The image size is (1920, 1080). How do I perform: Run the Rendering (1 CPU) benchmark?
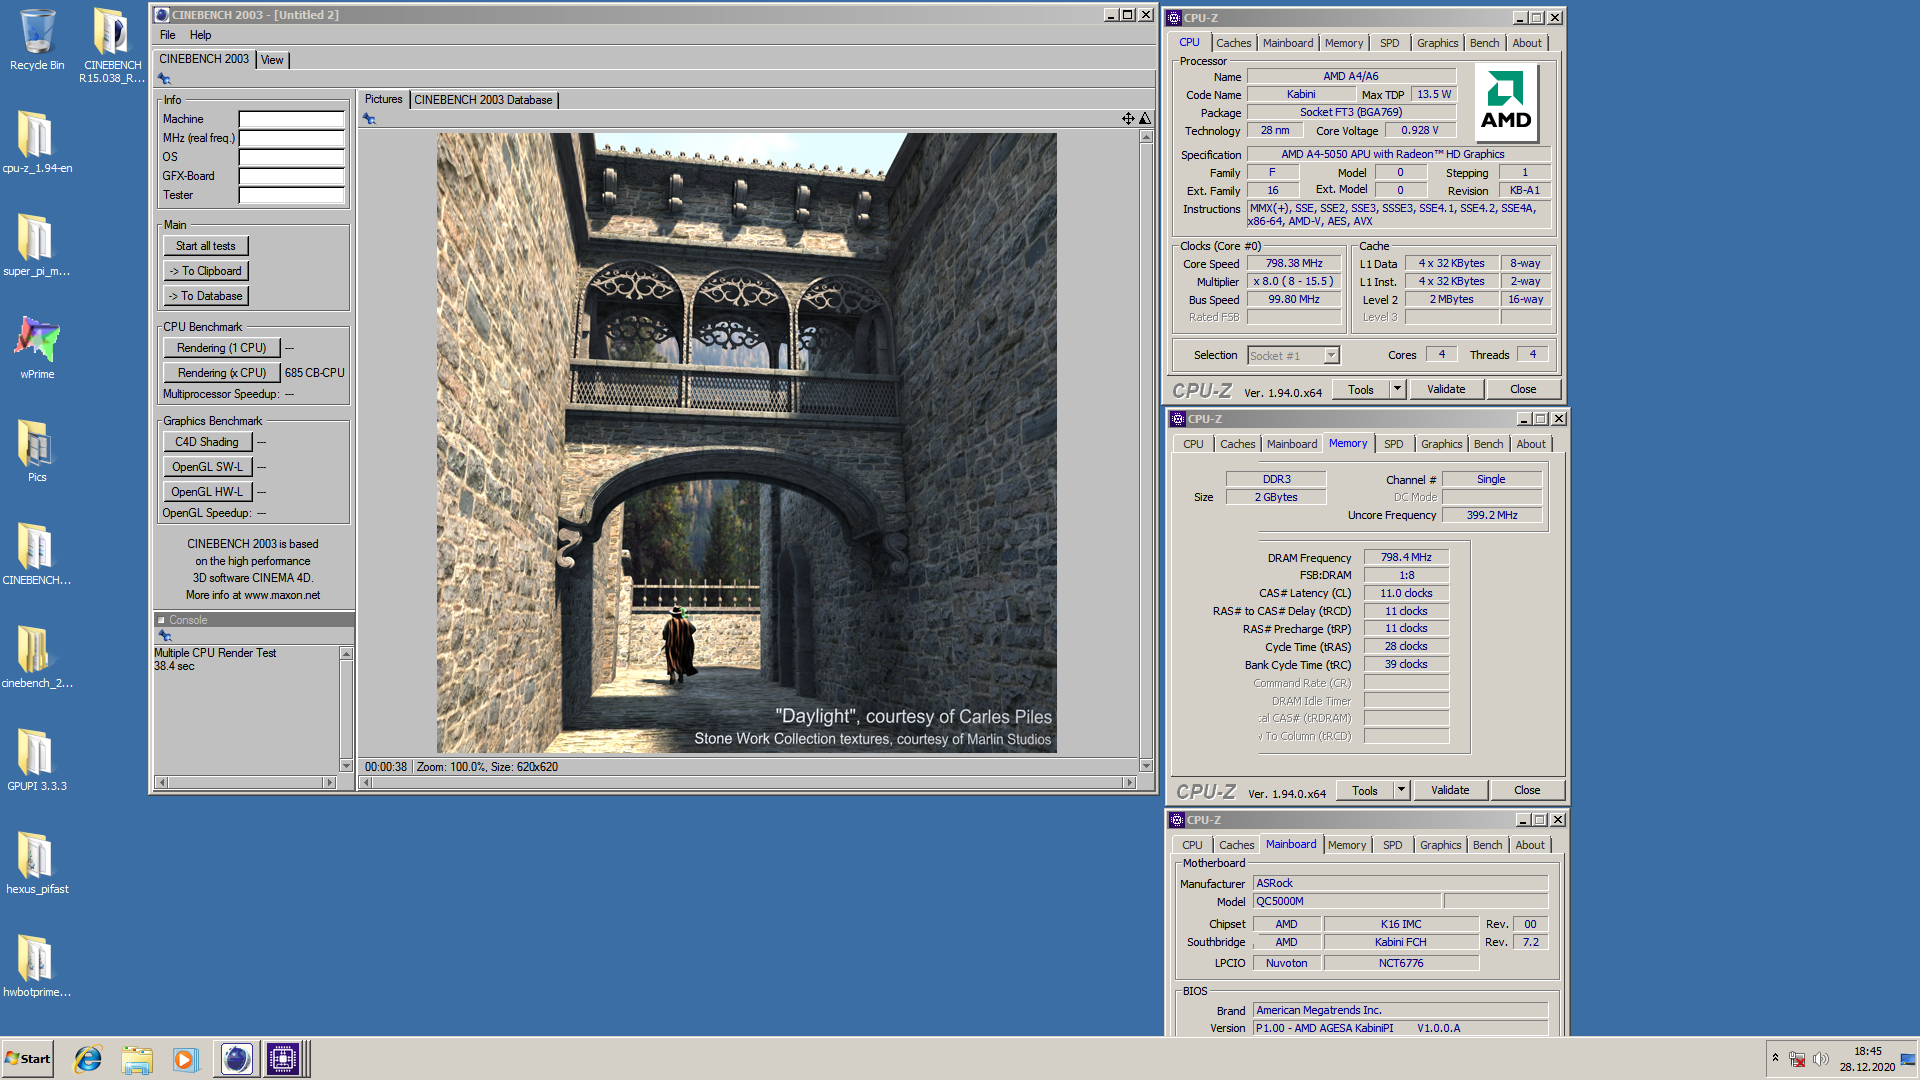click(222, 348)
